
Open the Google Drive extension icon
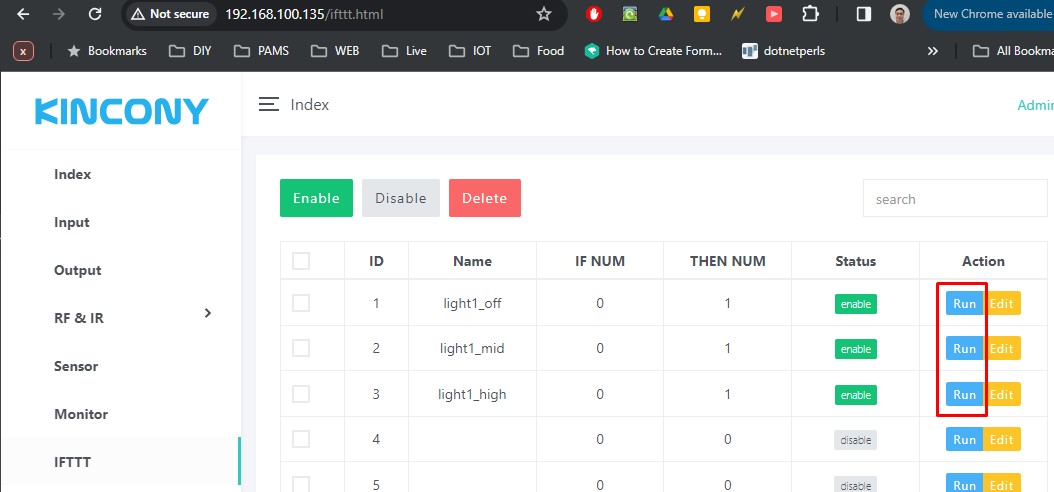(666, 14)
